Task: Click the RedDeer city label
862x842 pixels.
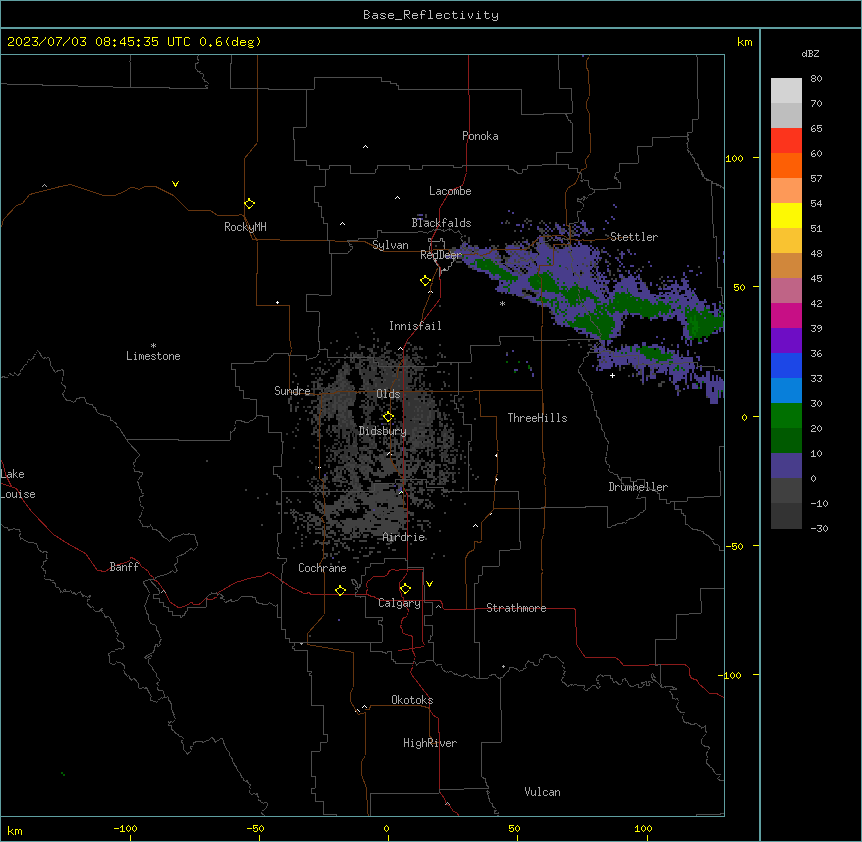Action: pyautogui.click(x=441, y=254)
